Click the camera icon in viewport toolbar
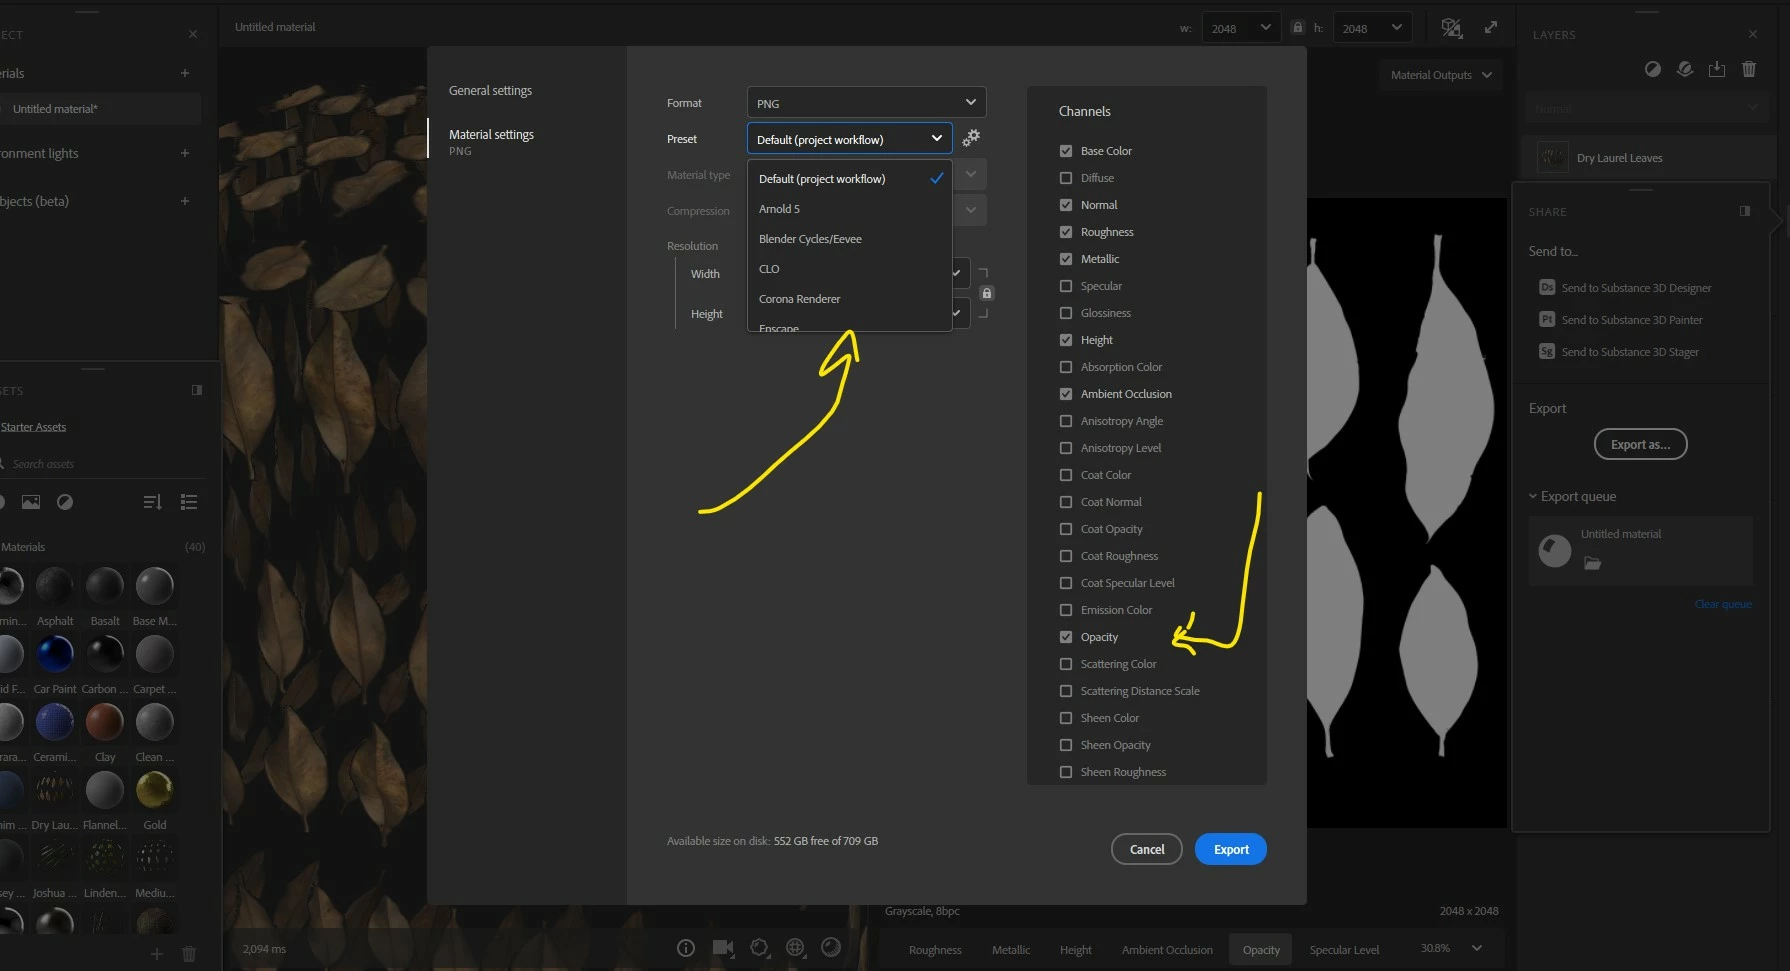 click(723, 947)
